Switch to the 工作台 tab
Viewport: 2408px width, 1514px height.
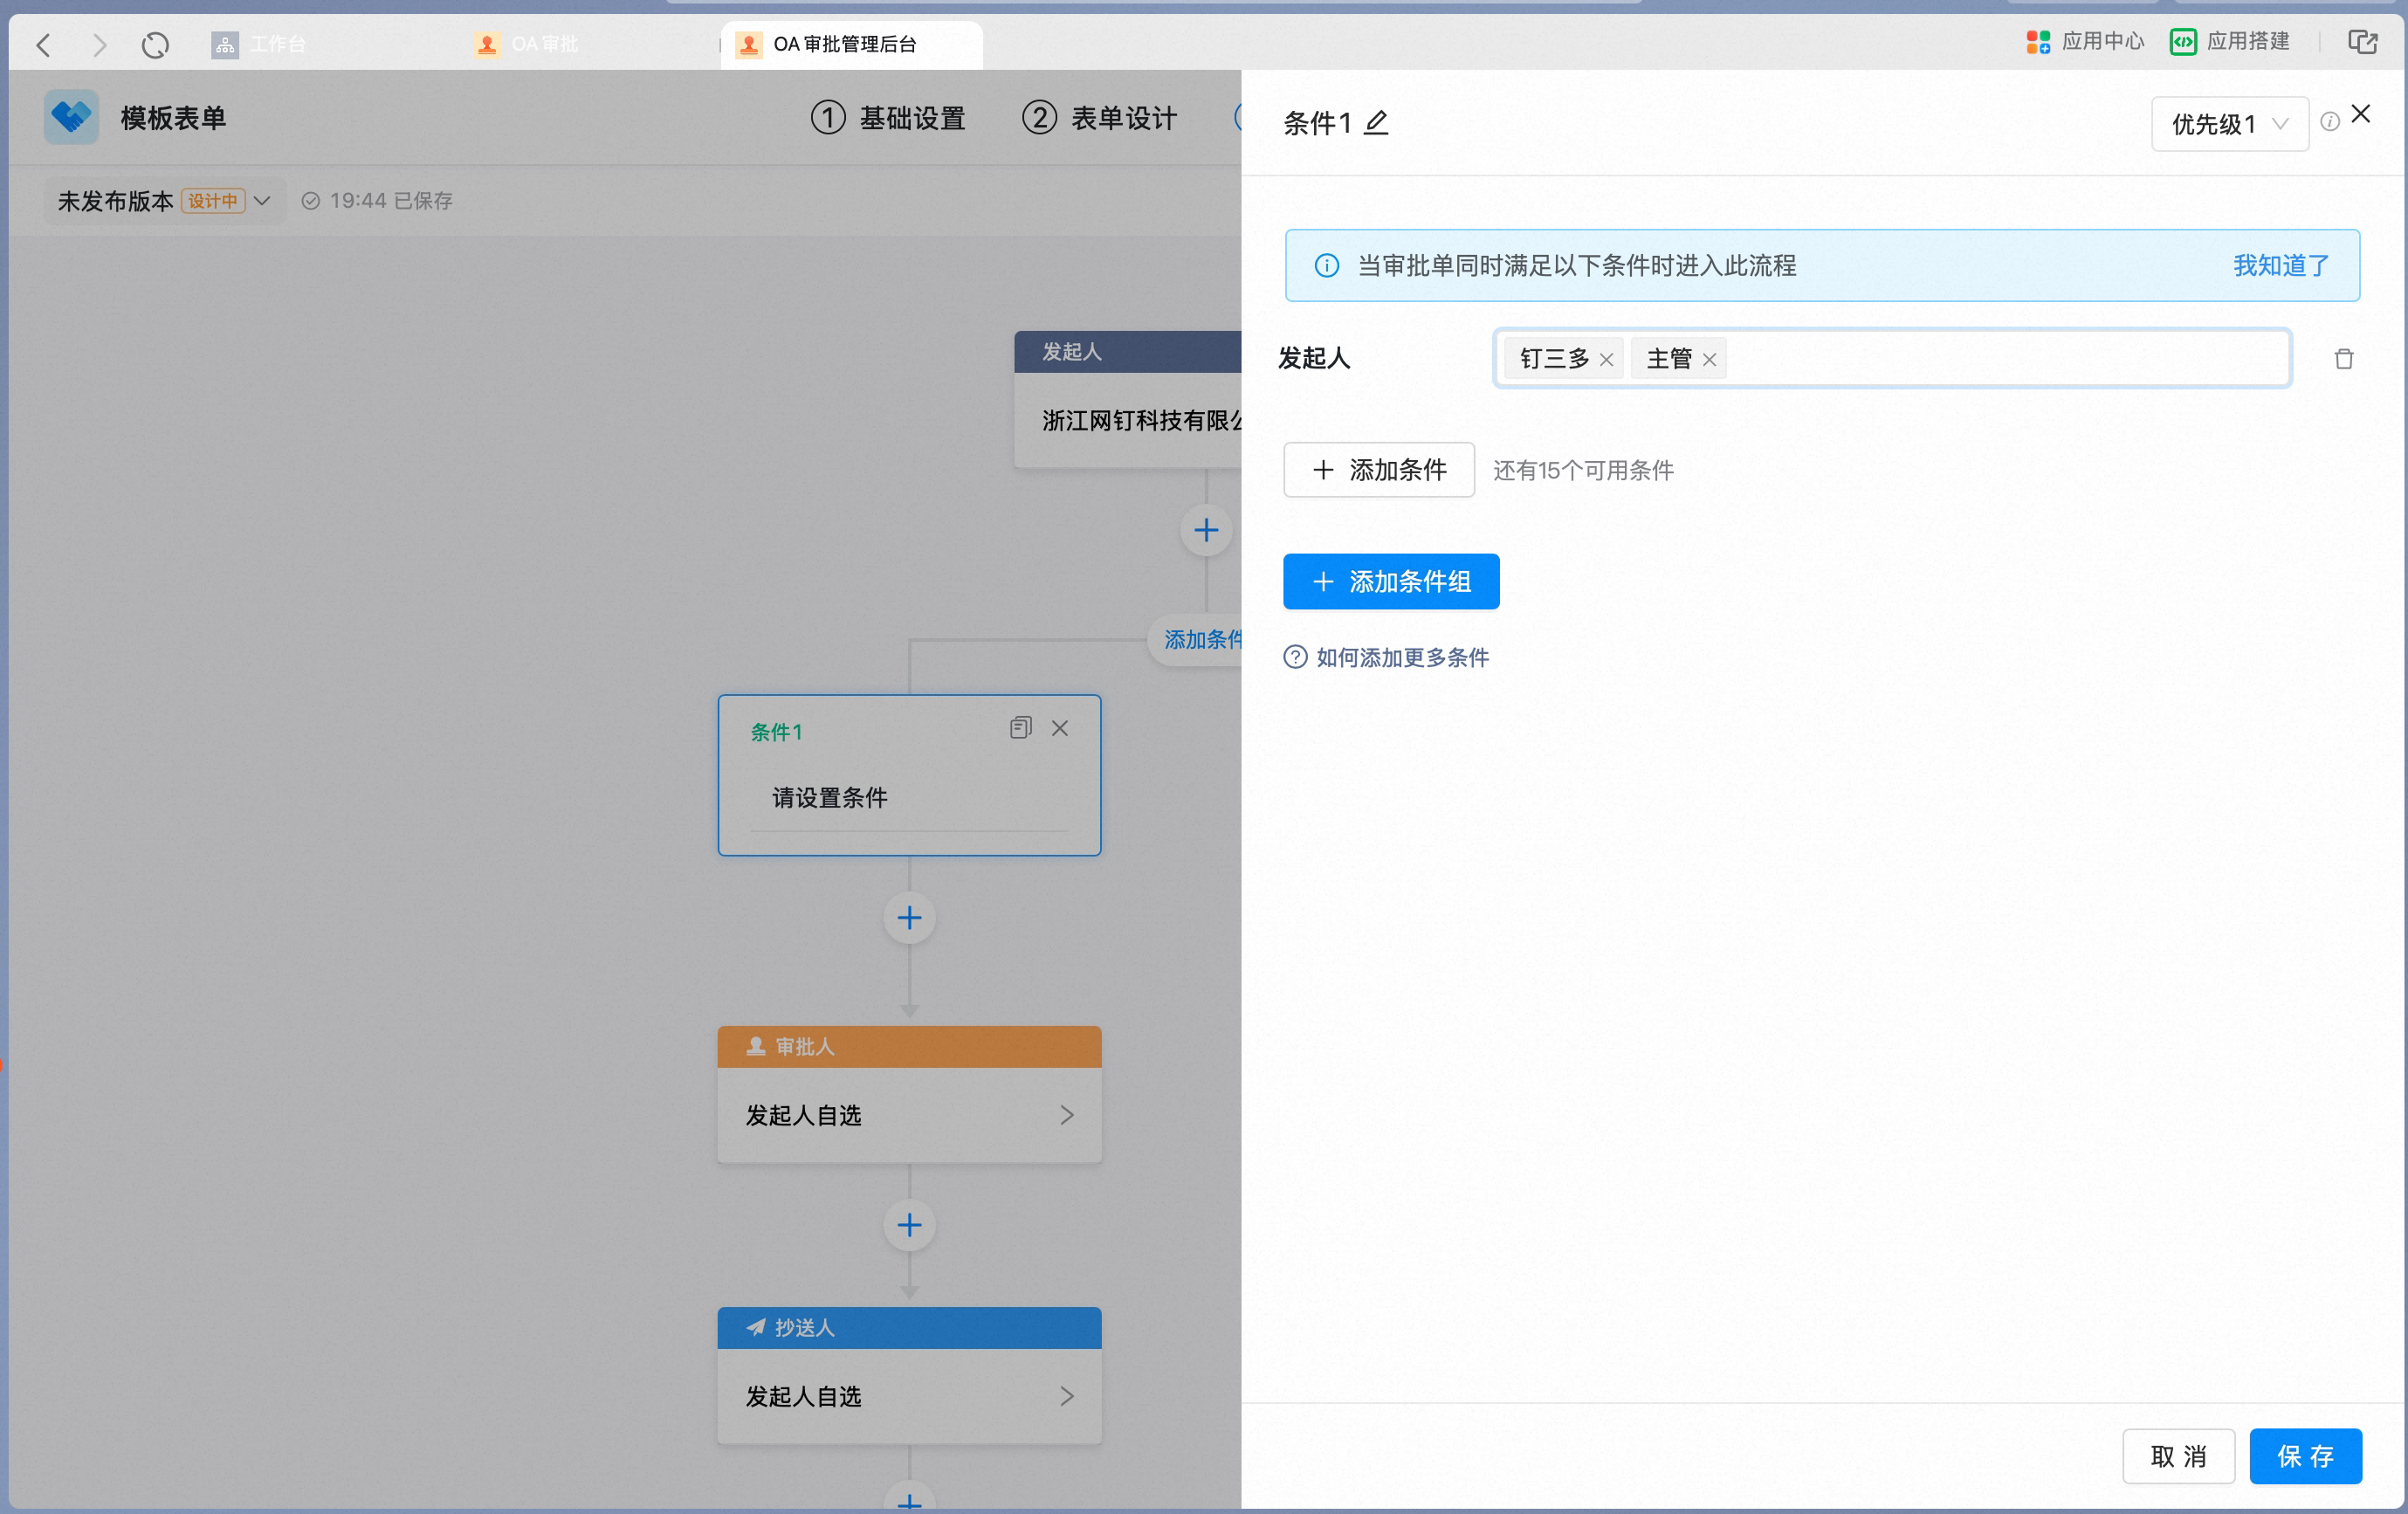tap(259, 44)
